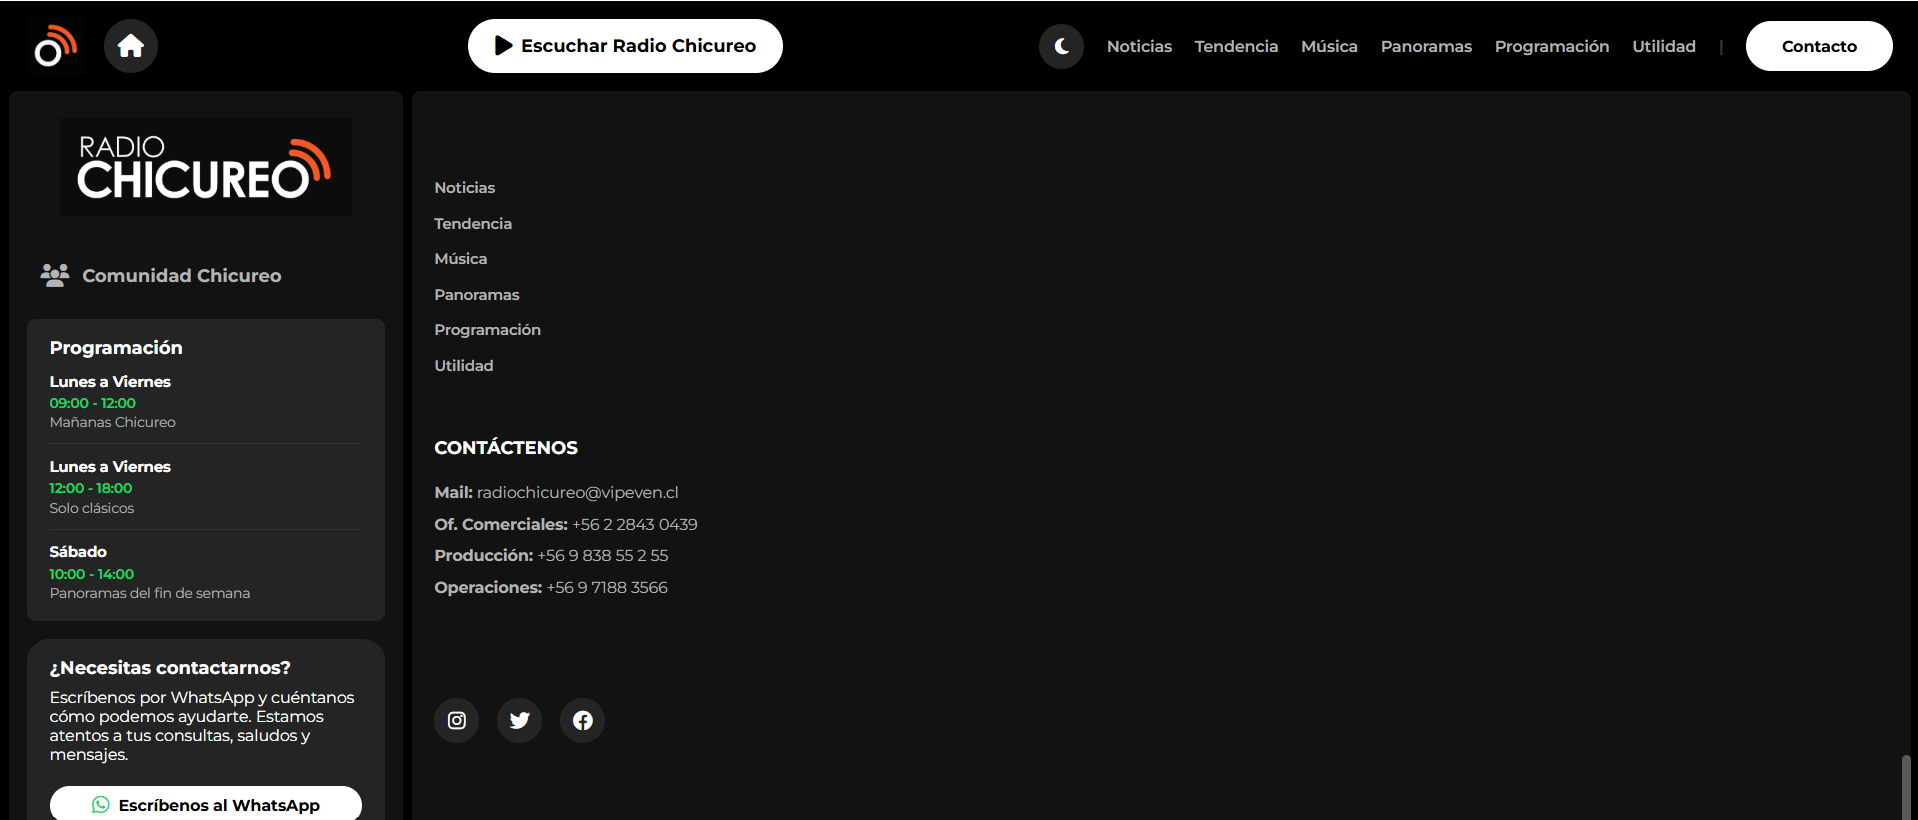This screenshot has height=820, width=1918.
Task: Click the CONTÁCTENOS heading
Action: [x=506, y=448]
